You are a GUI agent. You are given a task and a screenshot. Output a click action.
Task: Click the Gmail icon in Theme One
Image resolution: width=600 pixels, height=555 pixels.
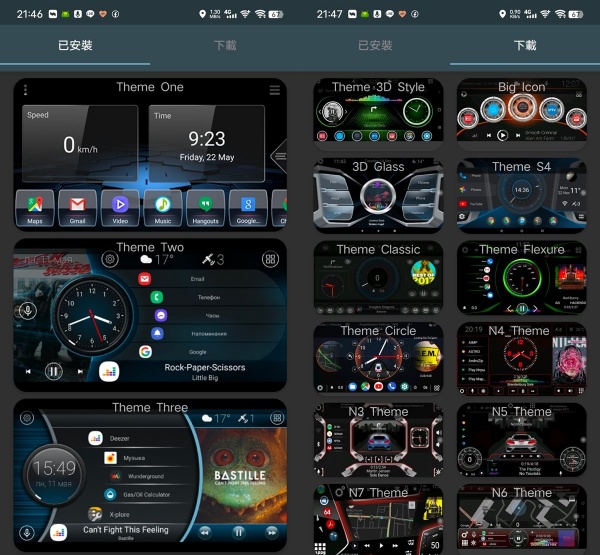point(77,208)
